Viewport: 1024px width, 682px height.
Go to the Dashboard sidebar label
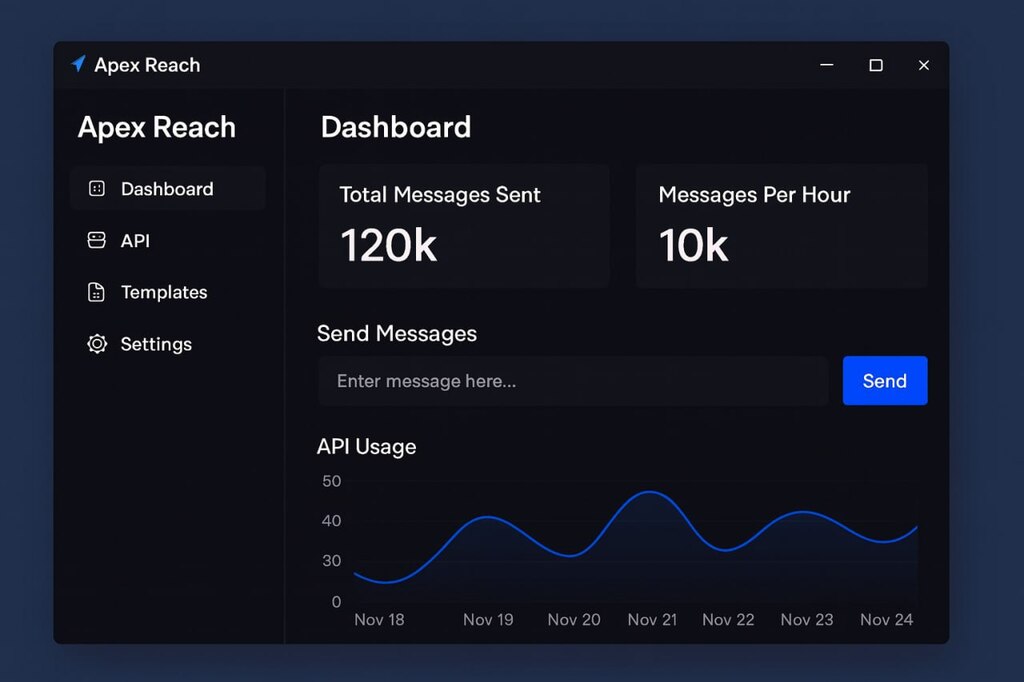167,189
